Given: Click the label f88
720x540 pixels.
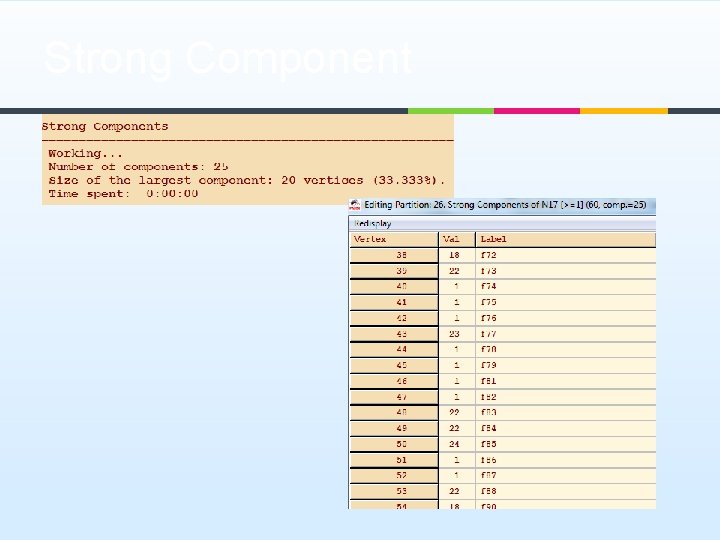Looking at the screenshot, I should point(489,491).
